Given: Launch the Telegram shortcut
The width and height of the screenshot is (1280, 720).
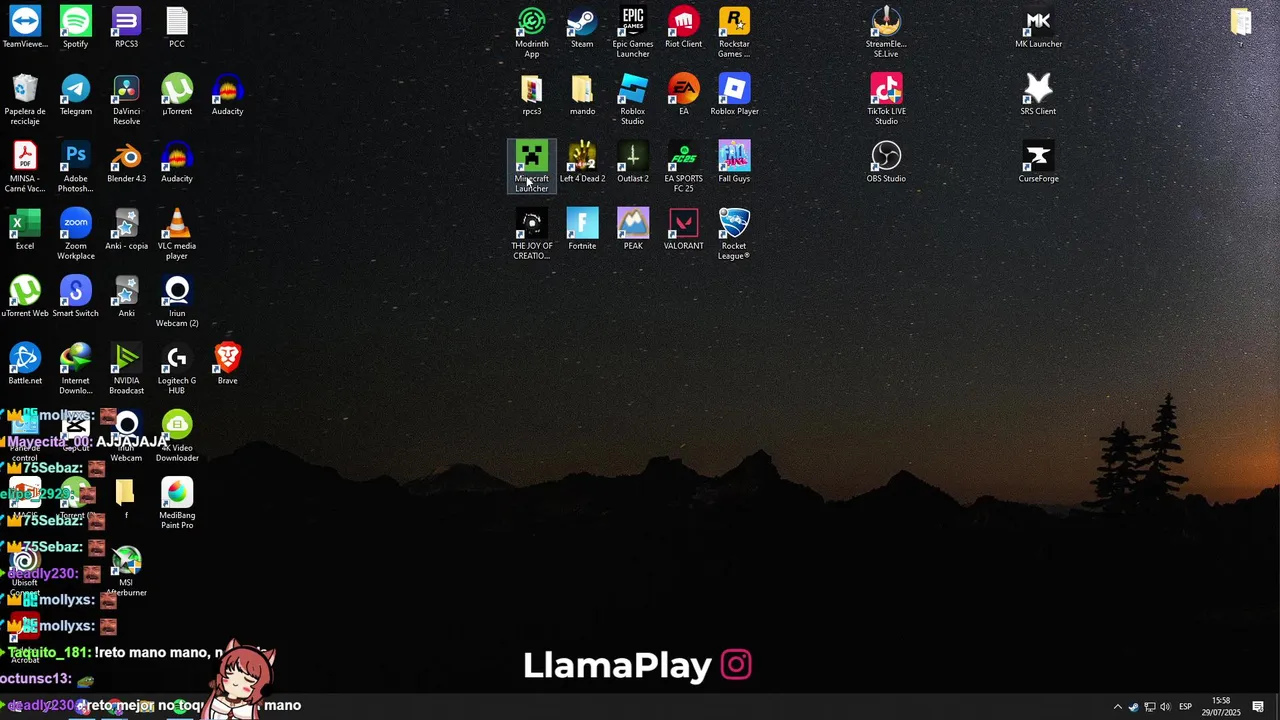Looking at the screenshot, I should point(76,95).
